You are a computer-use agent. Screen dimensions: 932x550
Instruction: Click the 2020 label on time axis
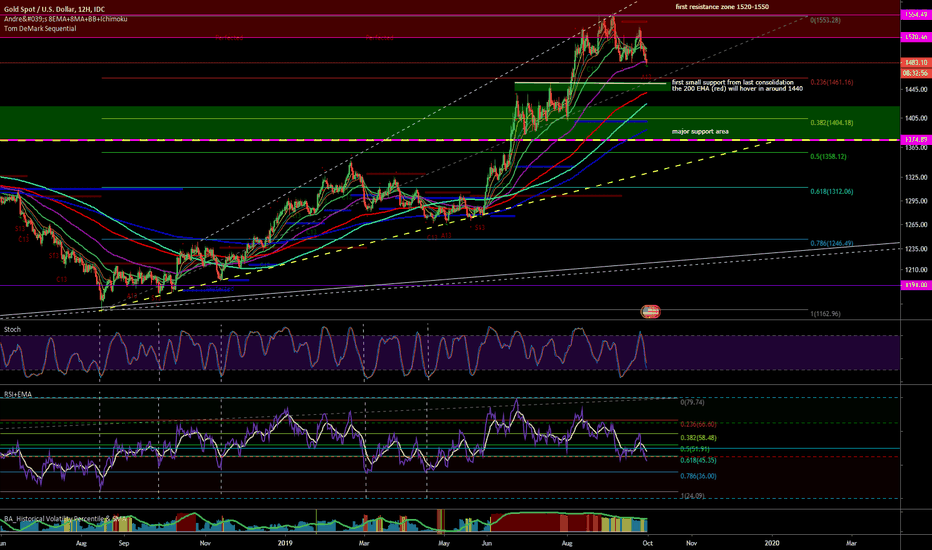[772, 543]
